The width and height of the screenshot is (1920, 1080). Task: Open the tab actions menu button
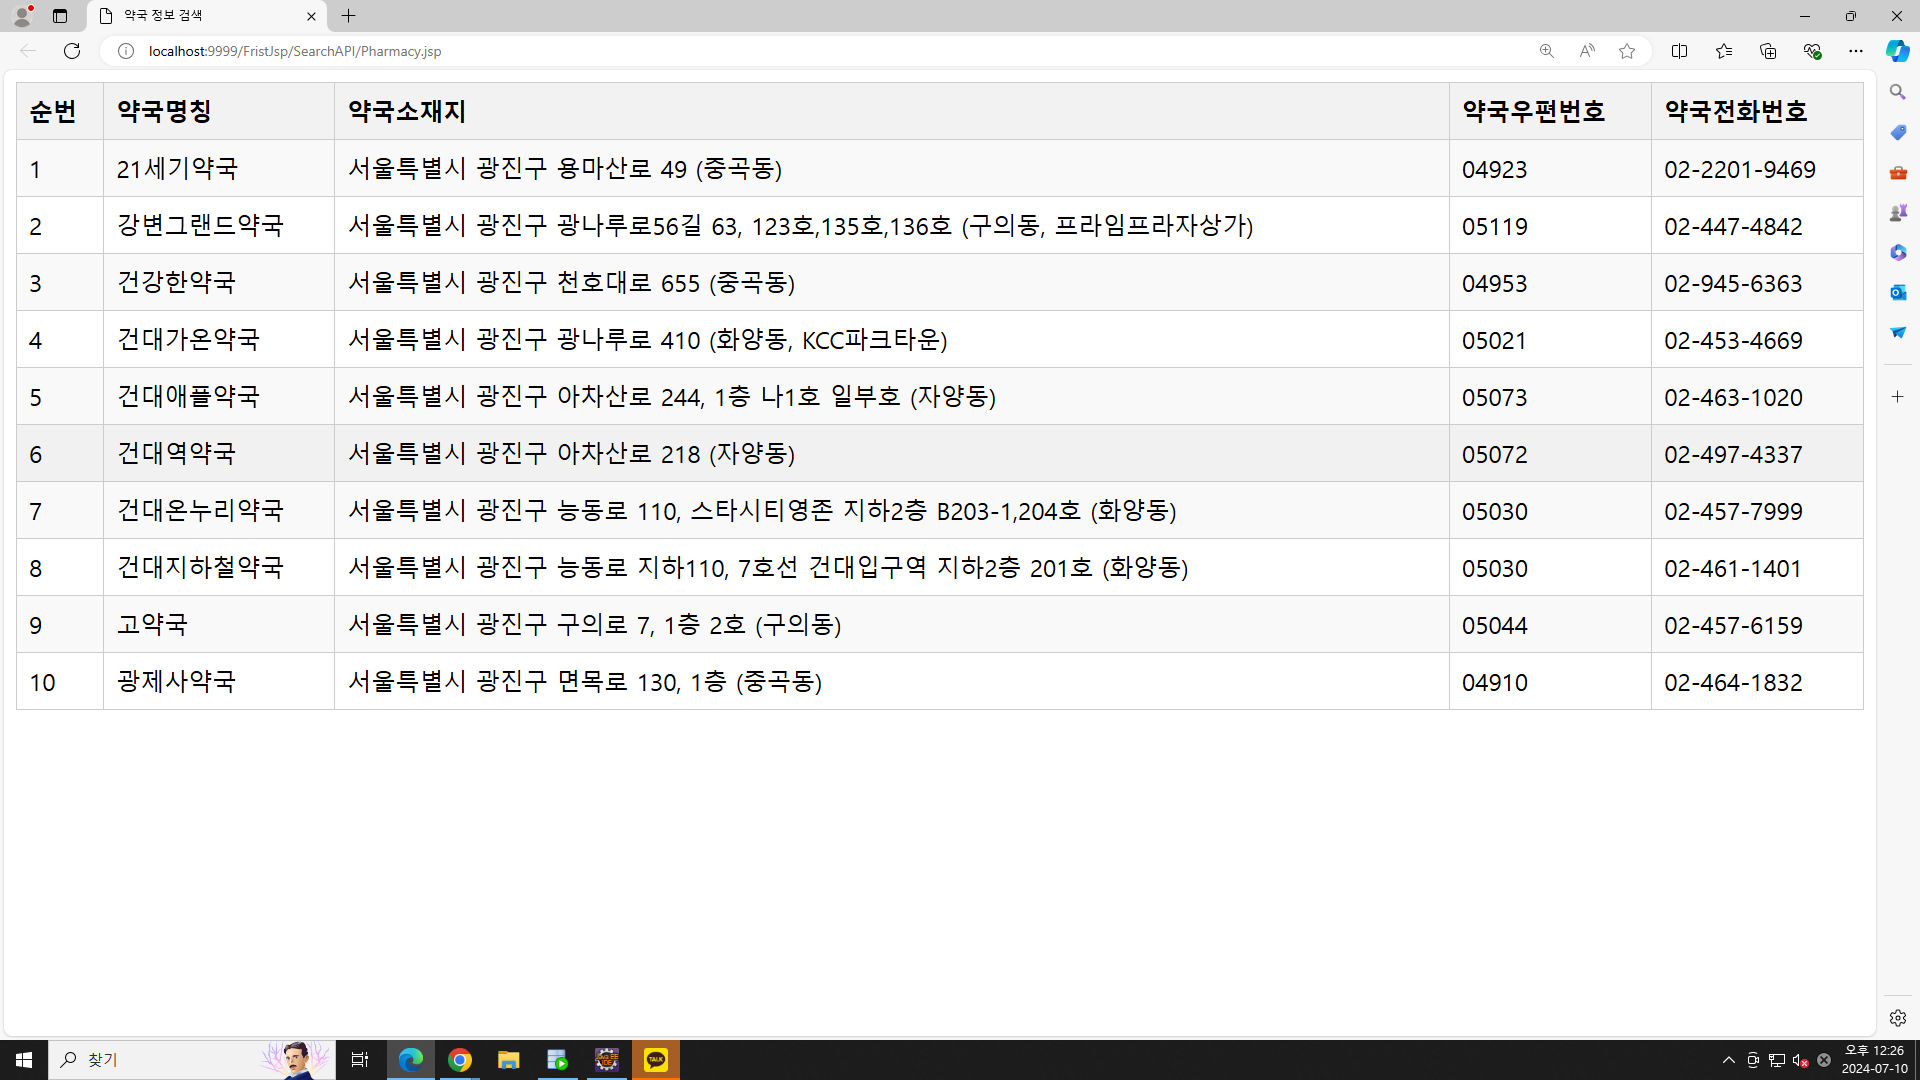(x=60, y=16)
